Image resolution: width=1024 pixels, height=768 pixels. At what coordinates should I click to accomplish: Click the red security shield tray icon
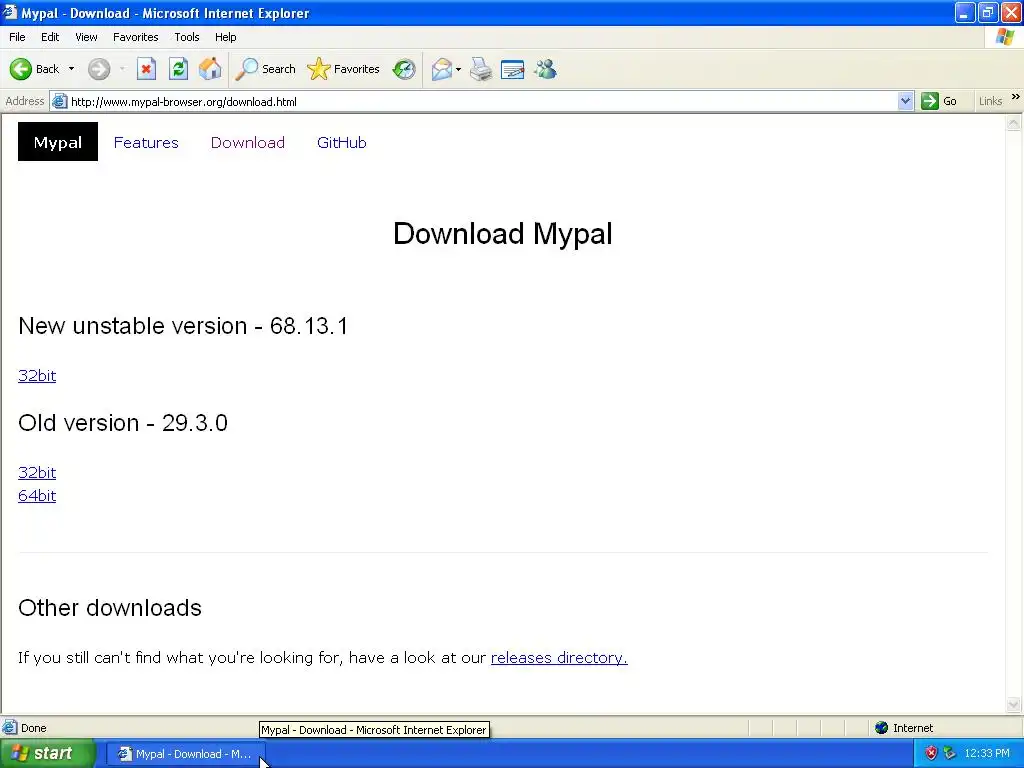[931, 754]
